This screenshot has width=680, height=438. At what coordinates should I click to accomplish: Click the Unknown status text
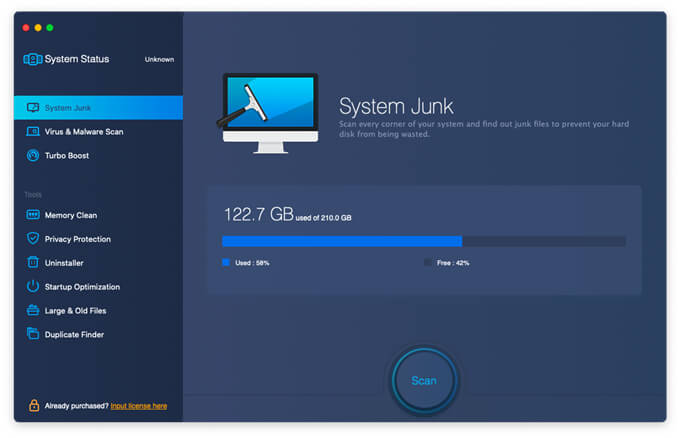(x=159, y=59)
